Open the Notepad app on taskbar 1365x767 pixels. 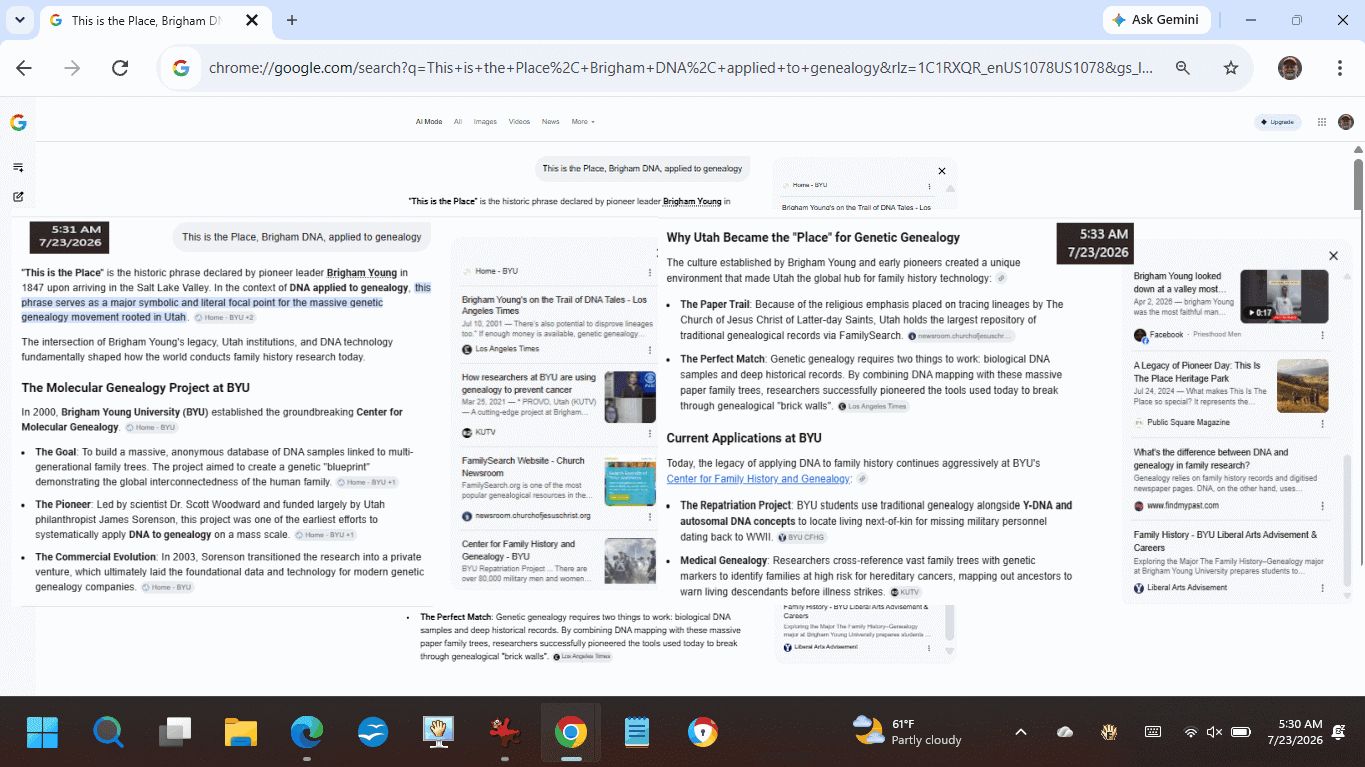tap(637, 733)
